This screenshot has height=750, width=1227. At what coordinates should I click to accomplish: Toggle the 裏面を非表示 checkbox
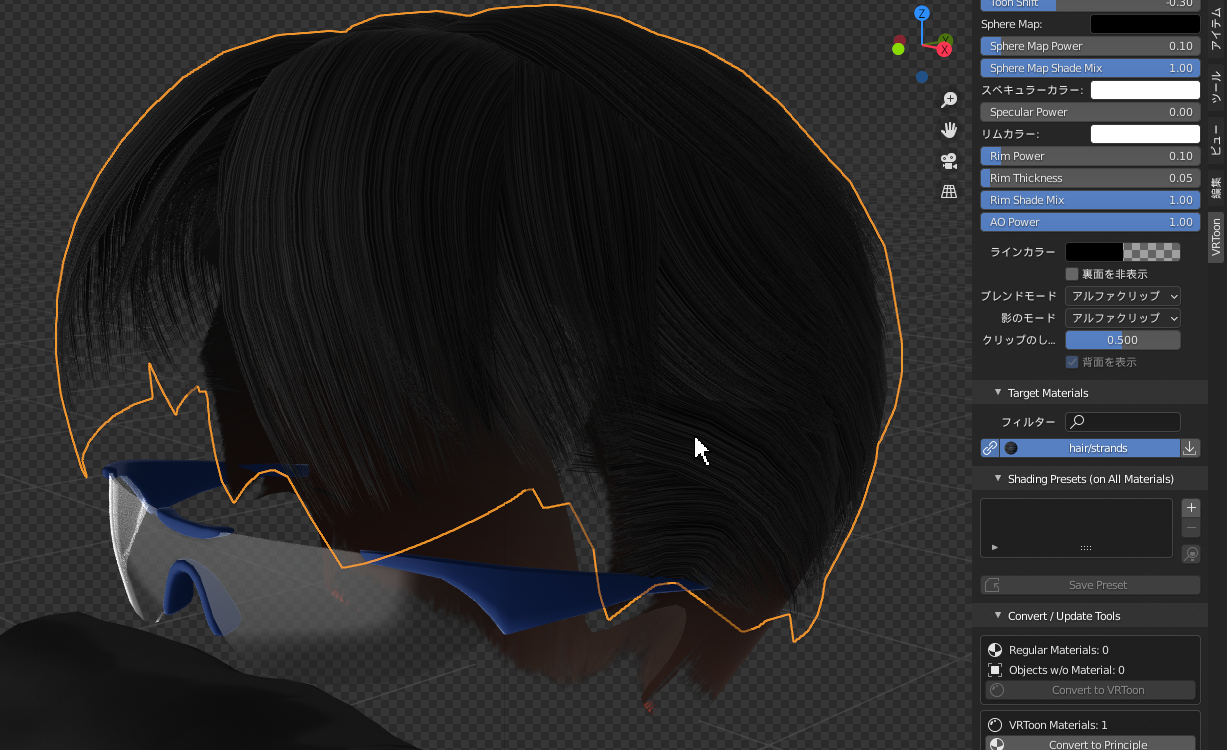[1072, 274]
